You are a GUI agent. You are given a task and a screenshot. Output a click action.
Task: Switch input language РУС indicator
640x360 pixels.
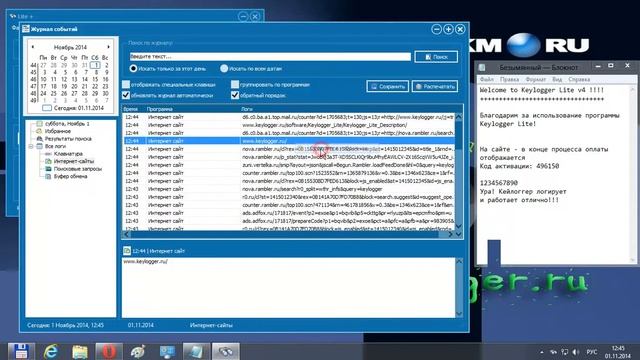(592, 352)
